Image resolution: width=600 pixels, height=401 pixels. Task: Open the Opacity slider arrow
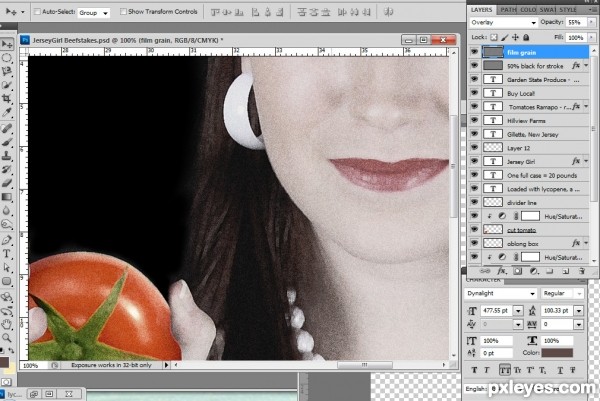point(592,22)
